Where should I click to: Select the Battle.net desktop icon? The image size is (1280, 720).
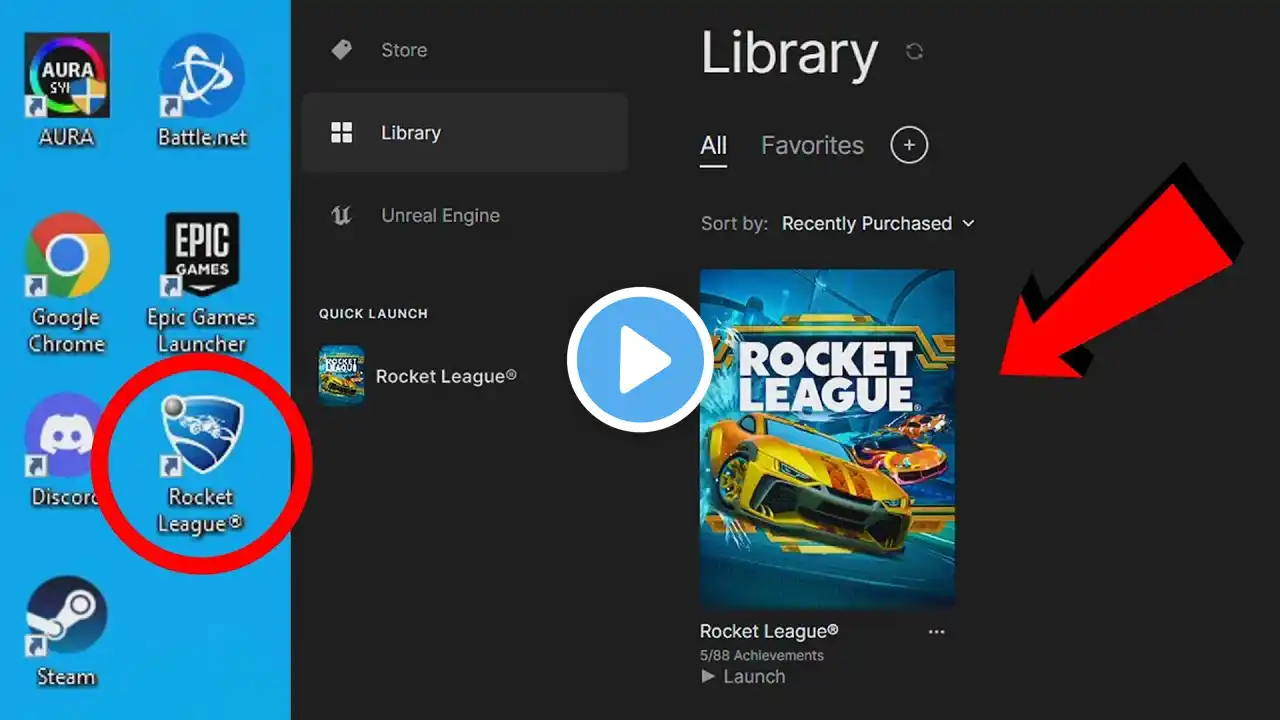tap(202, 90)
